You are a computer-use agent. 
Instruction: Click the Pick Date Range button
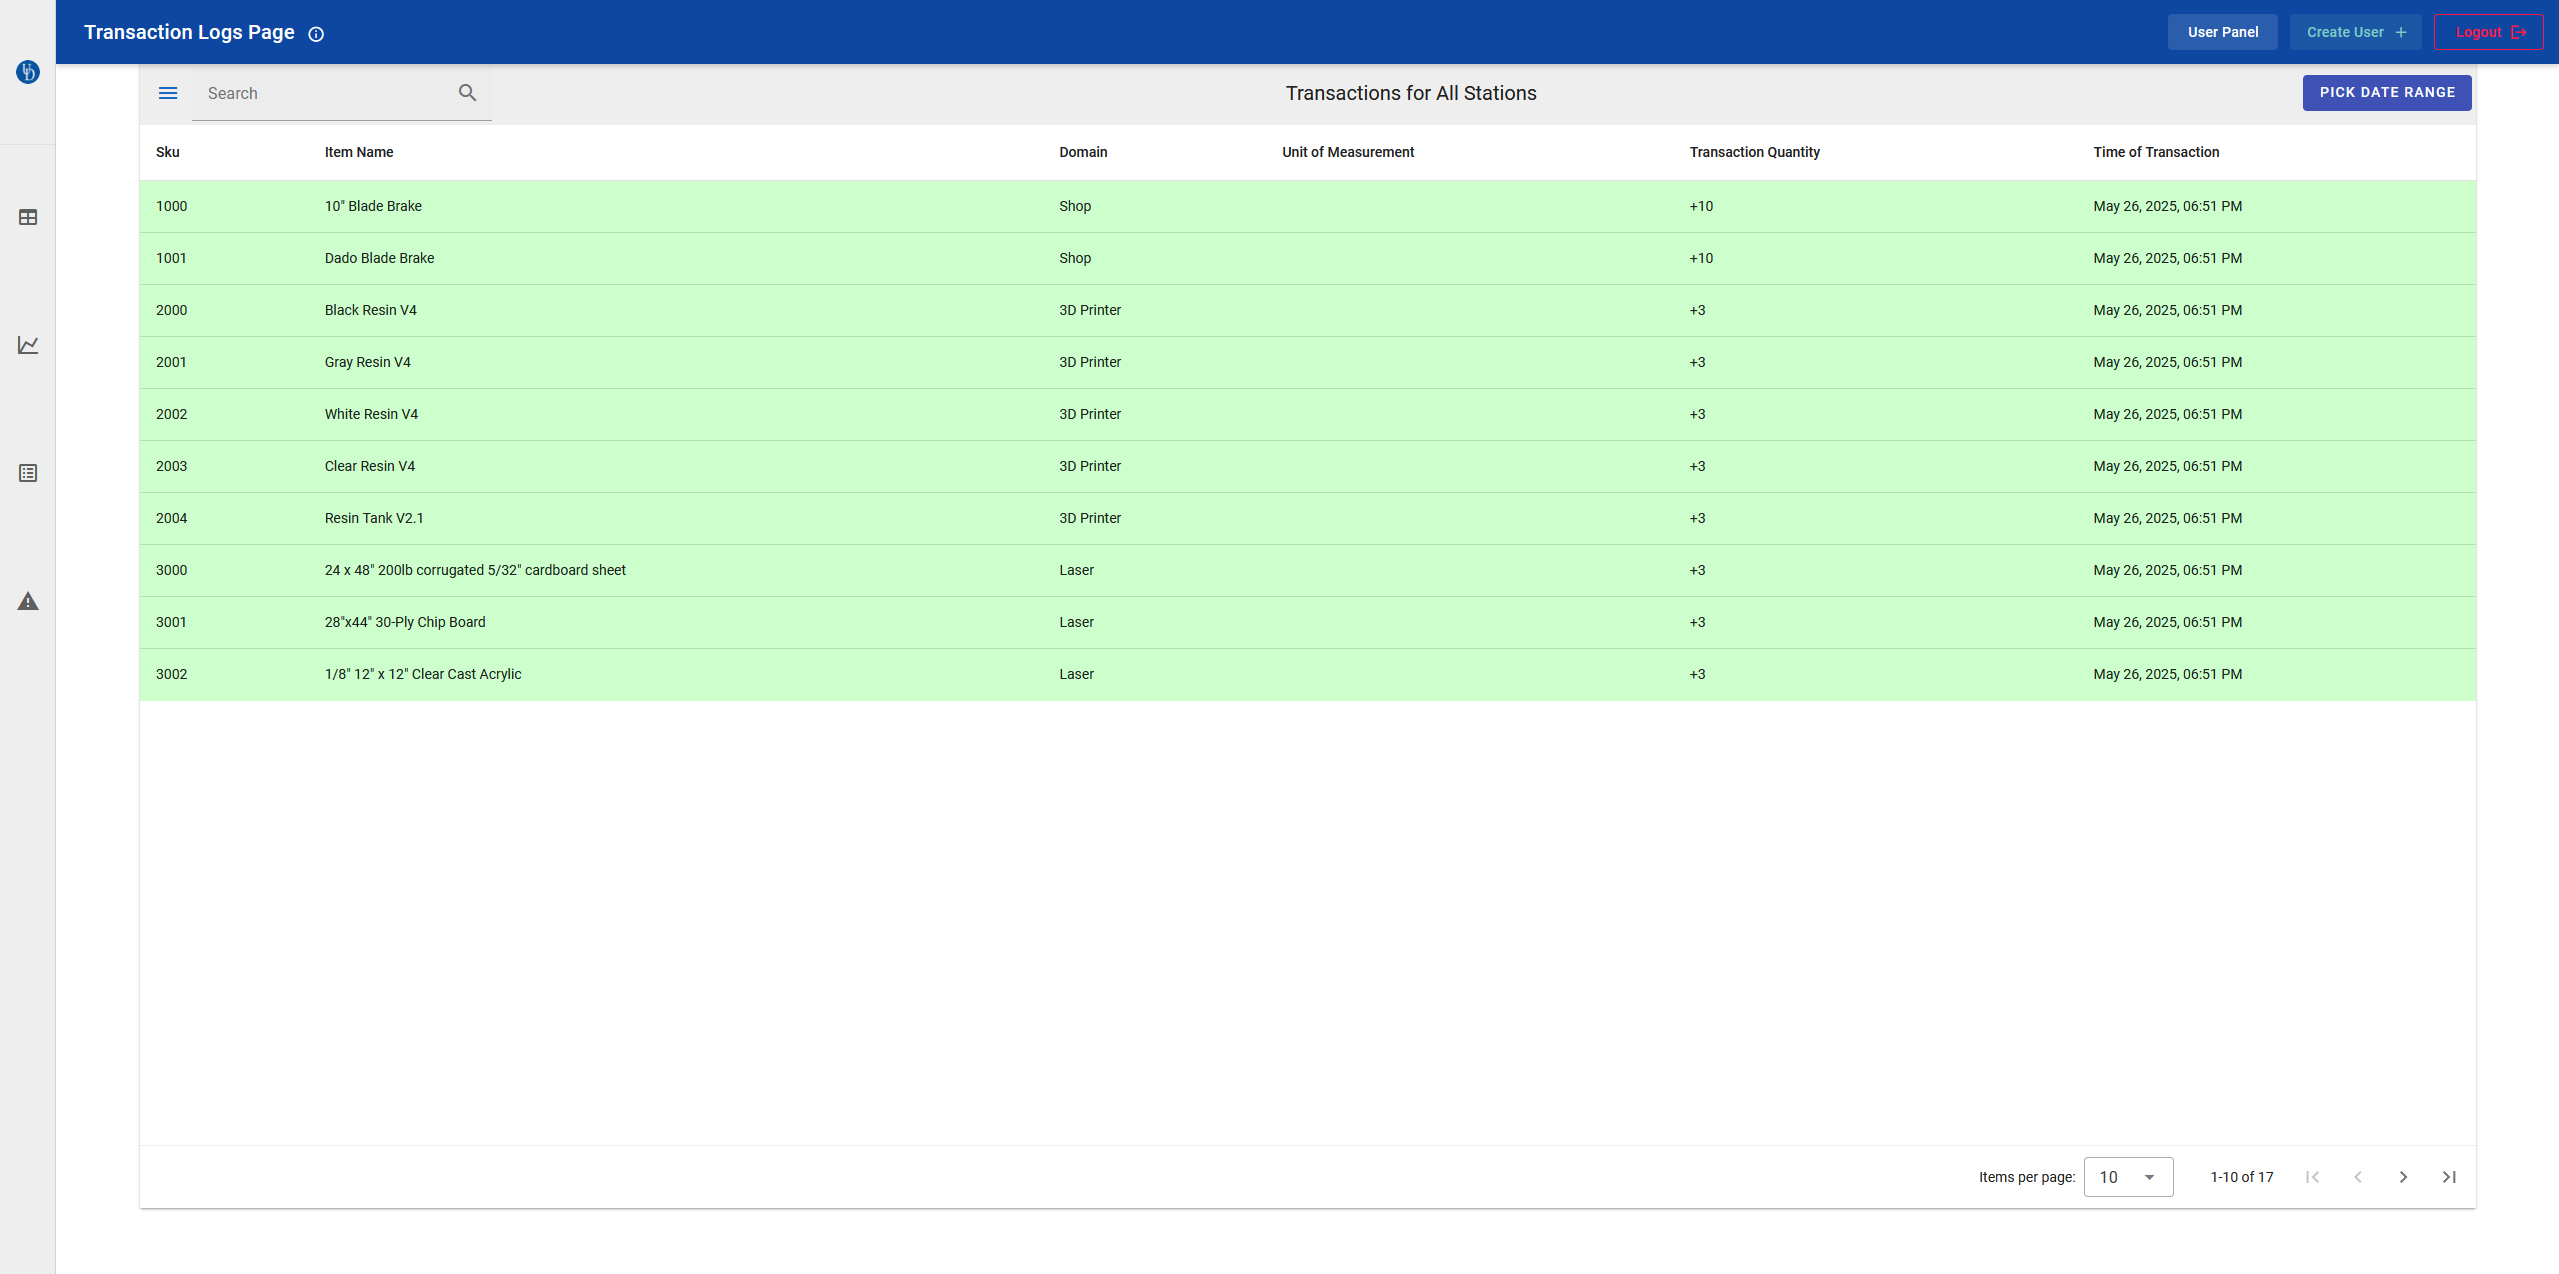[2386, 92]
